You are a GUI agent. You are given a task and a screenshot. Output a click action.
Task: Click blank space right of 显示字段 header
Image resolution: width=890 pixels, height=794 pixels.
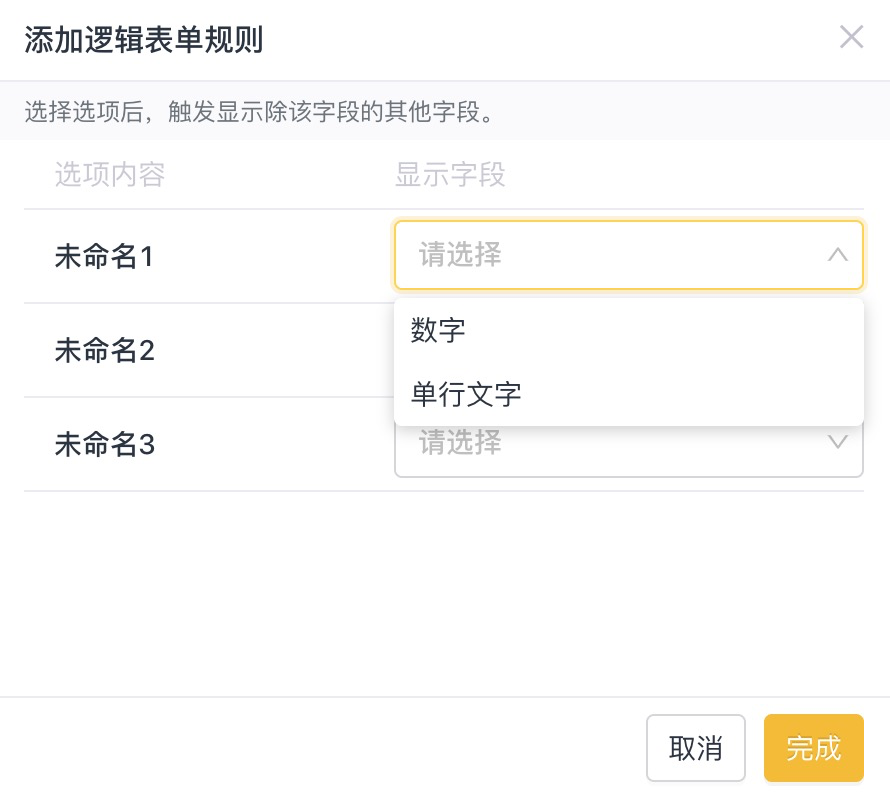690,175
